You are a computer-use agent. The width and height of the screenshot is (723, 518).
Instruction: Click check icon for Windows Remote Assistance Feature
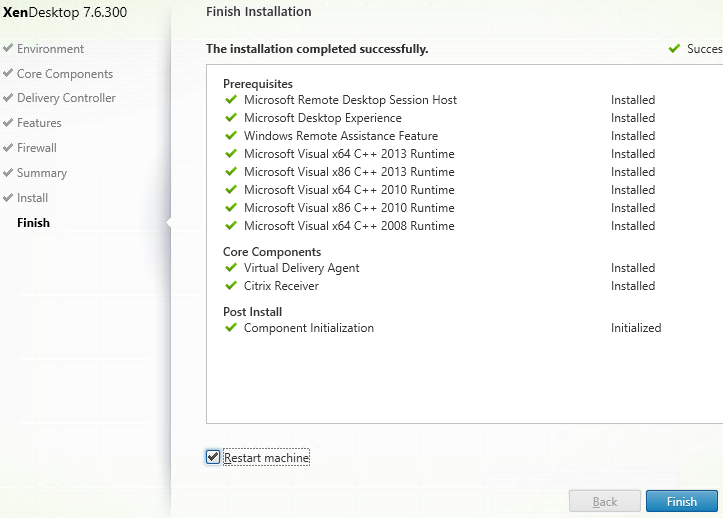tap(231, 136)
